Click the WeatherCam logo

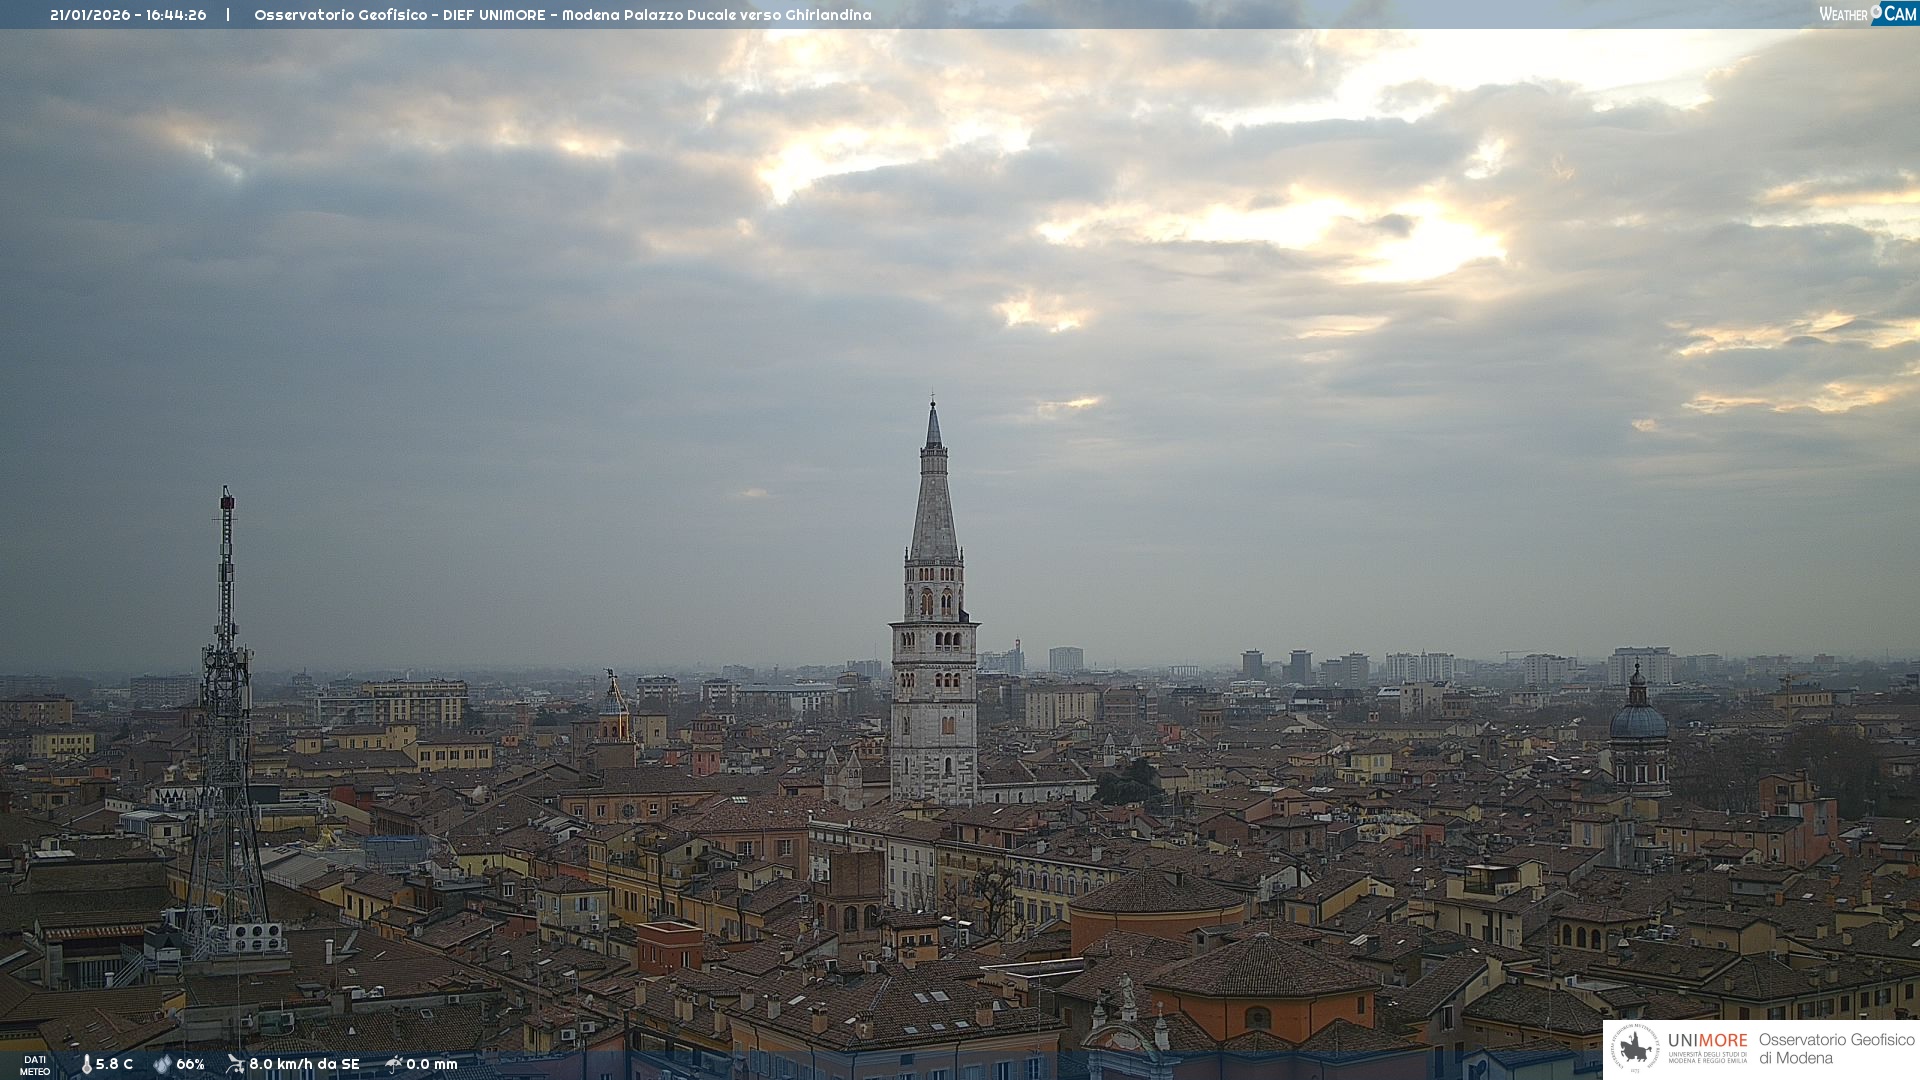1867,14
